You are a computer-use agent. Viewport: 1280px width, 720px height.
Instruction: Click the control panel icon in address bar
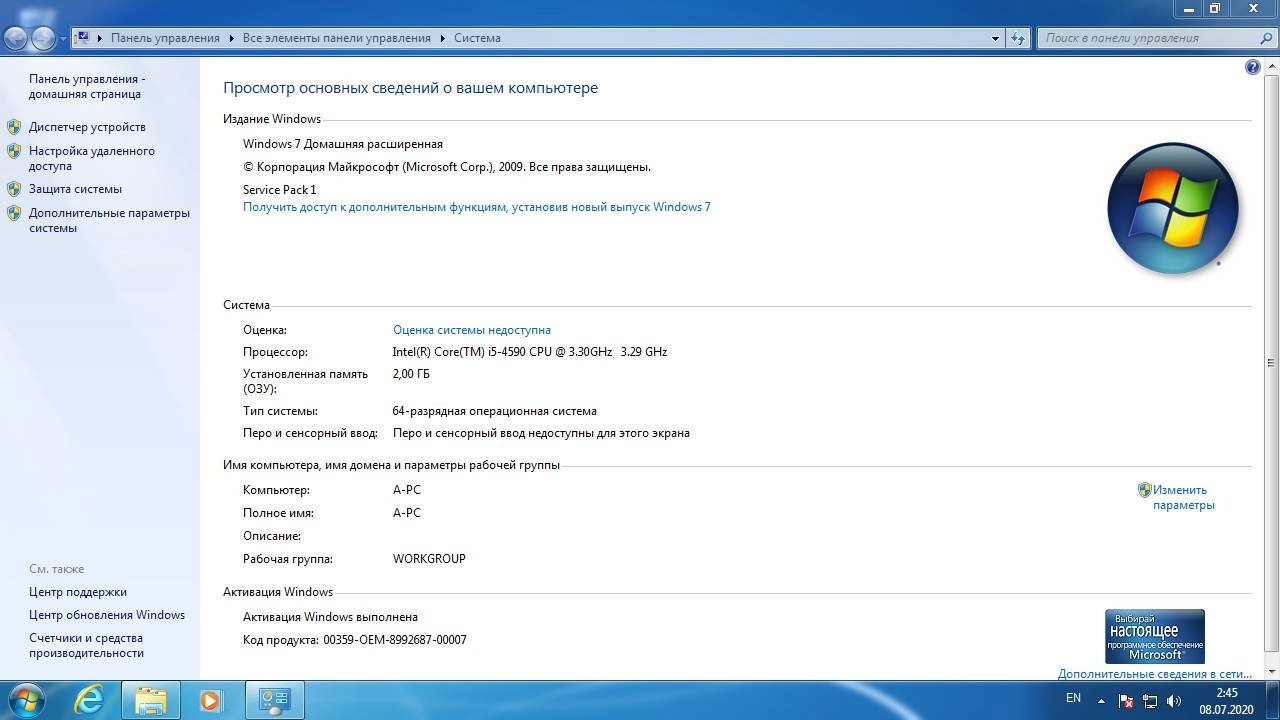click(x=83, y=38)
